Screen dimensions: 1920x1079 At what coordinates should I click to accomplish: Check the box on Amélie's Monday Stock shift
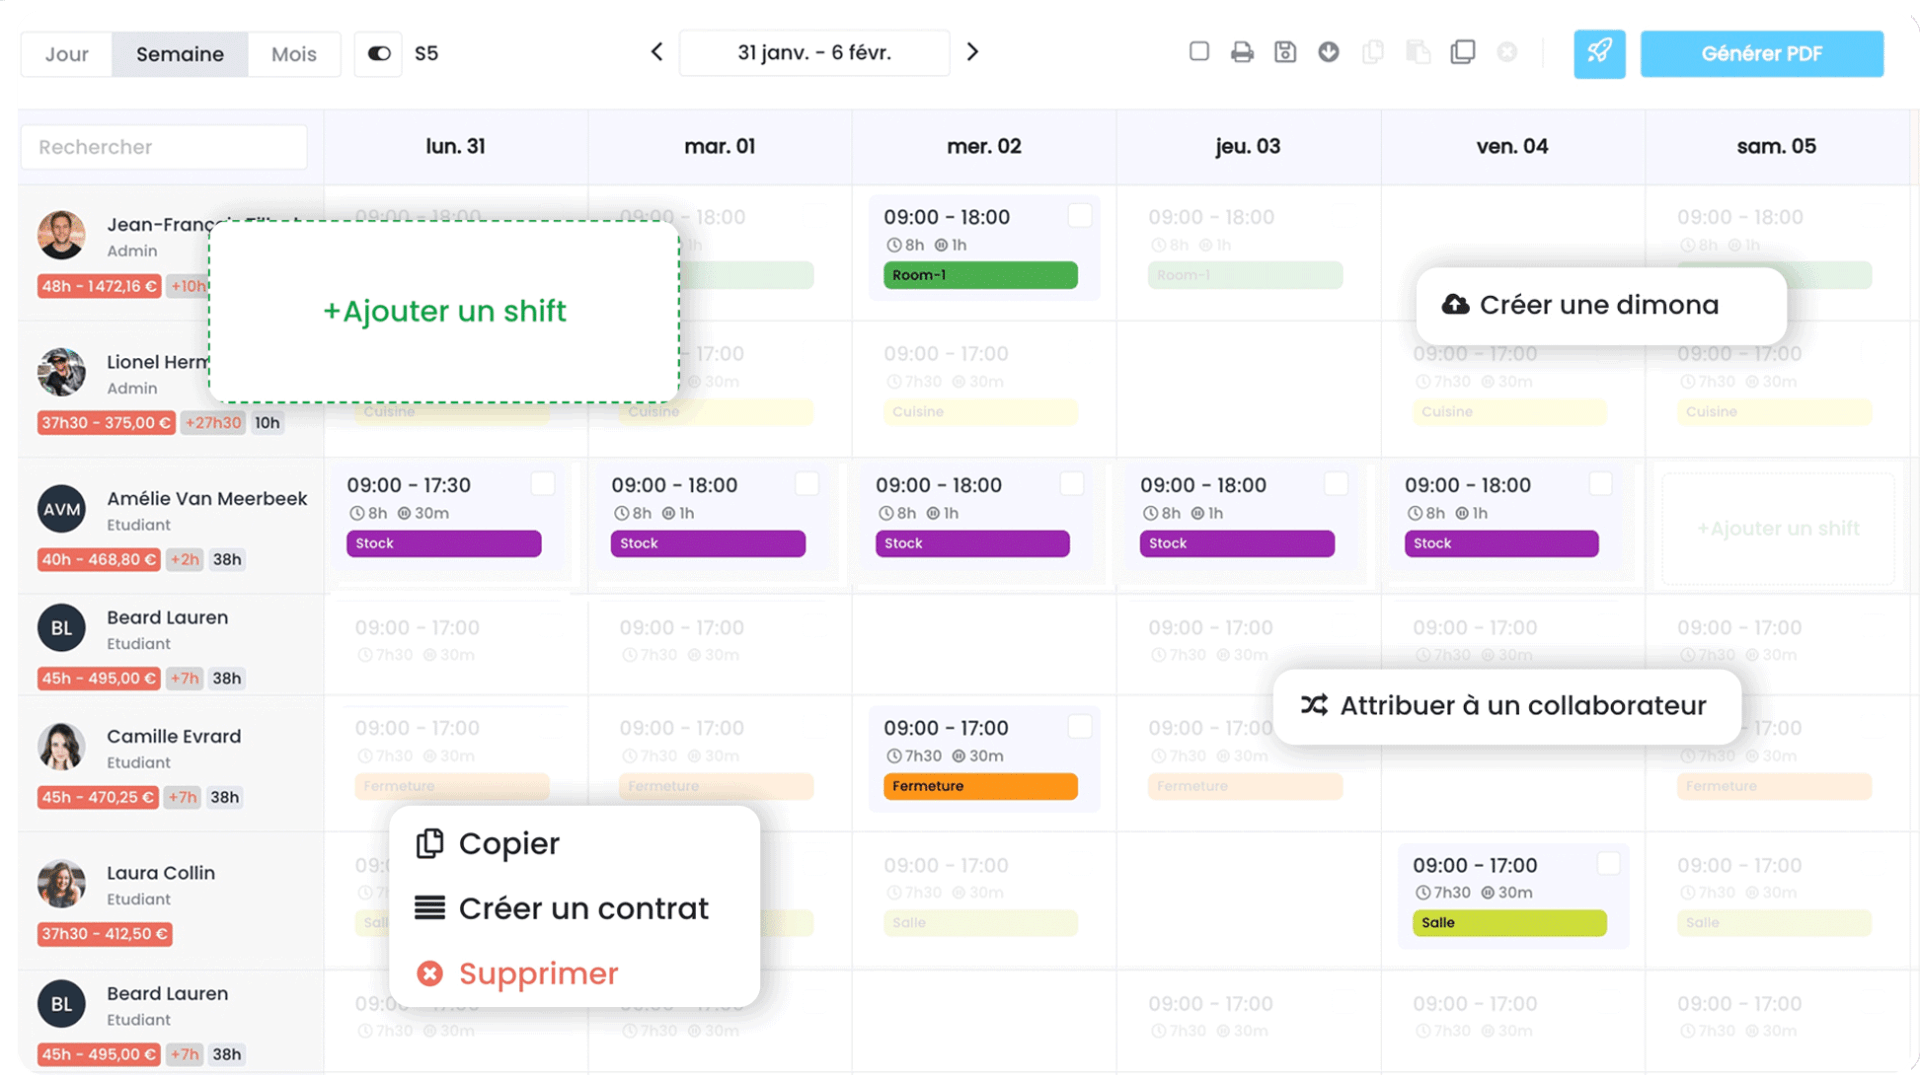click(542, 484)
